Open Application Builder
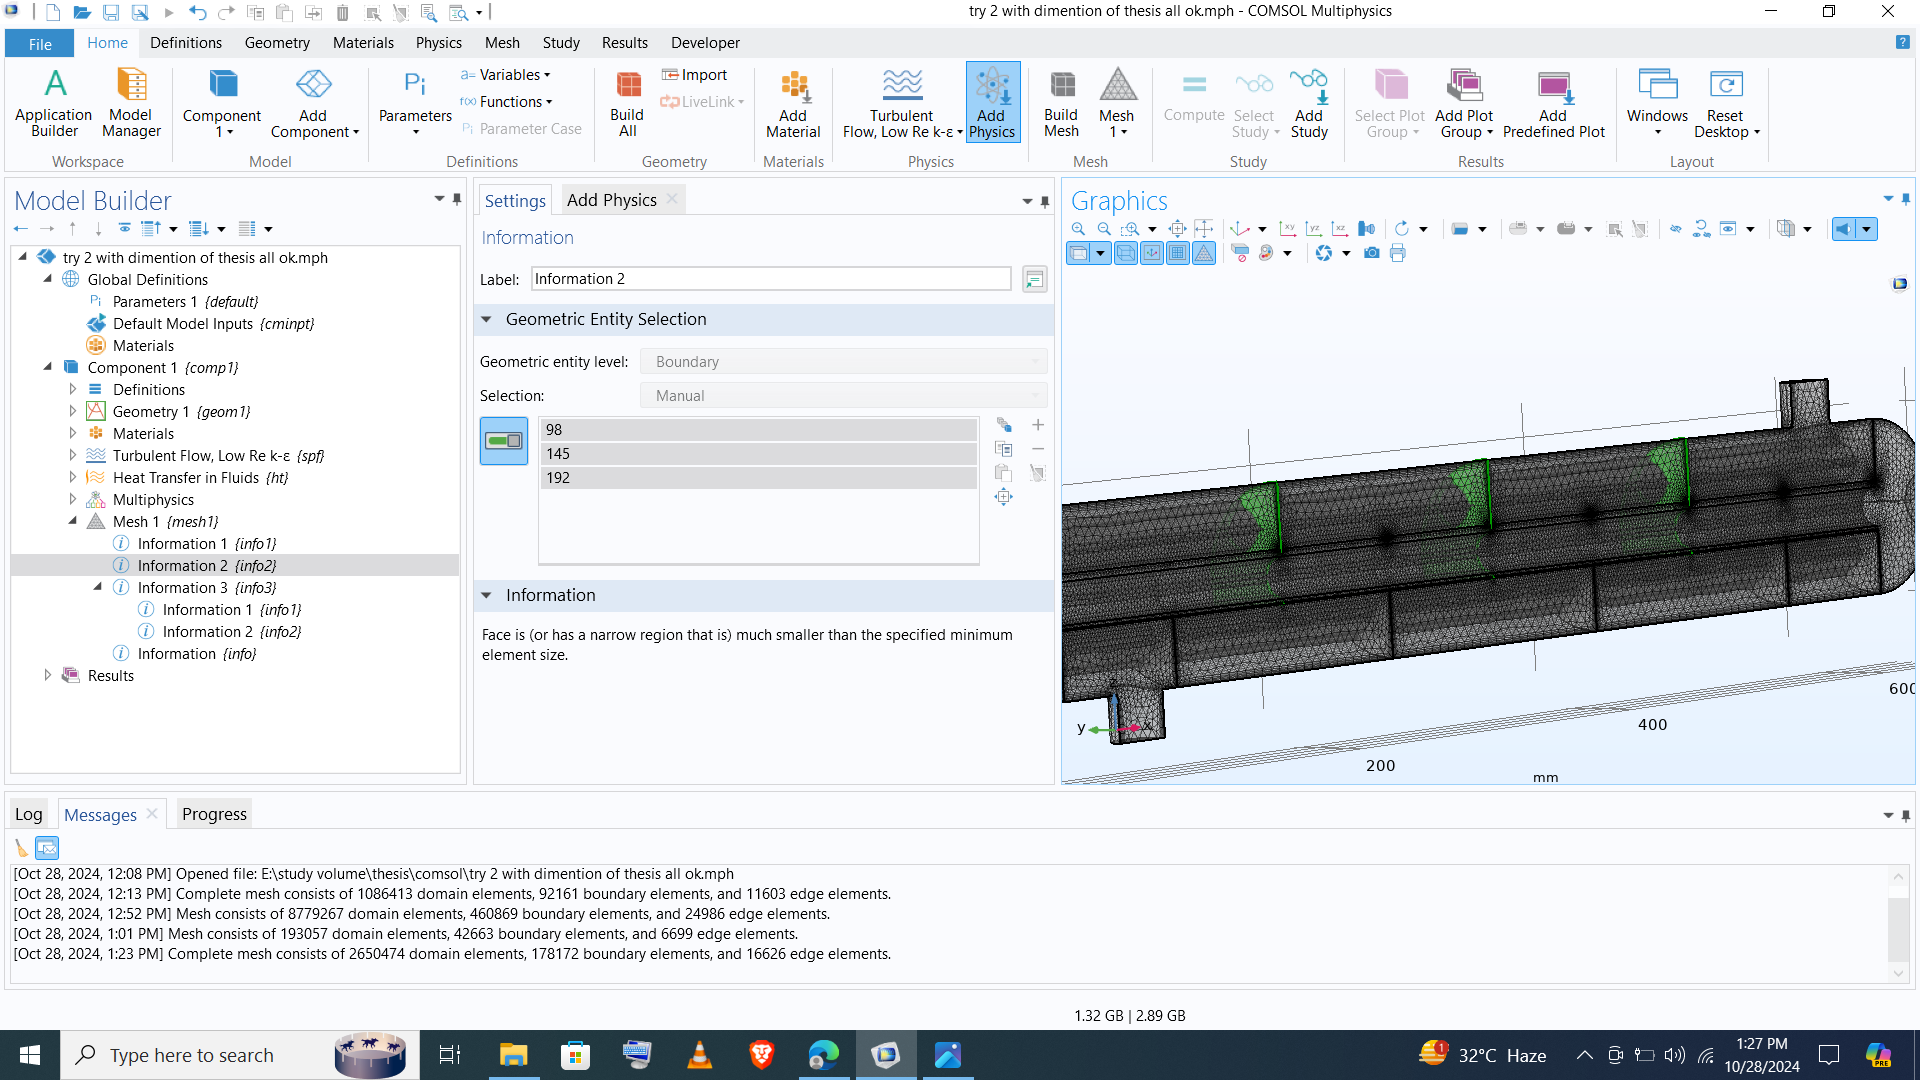 (x=54, y=103)
